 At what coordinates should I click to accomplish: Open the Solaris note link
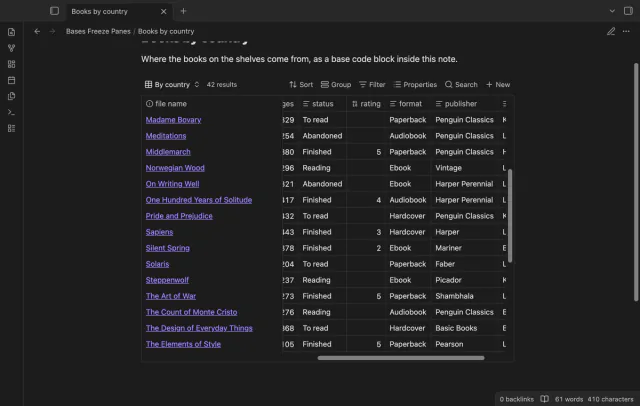pyautogui.click(x=157, y=264)
